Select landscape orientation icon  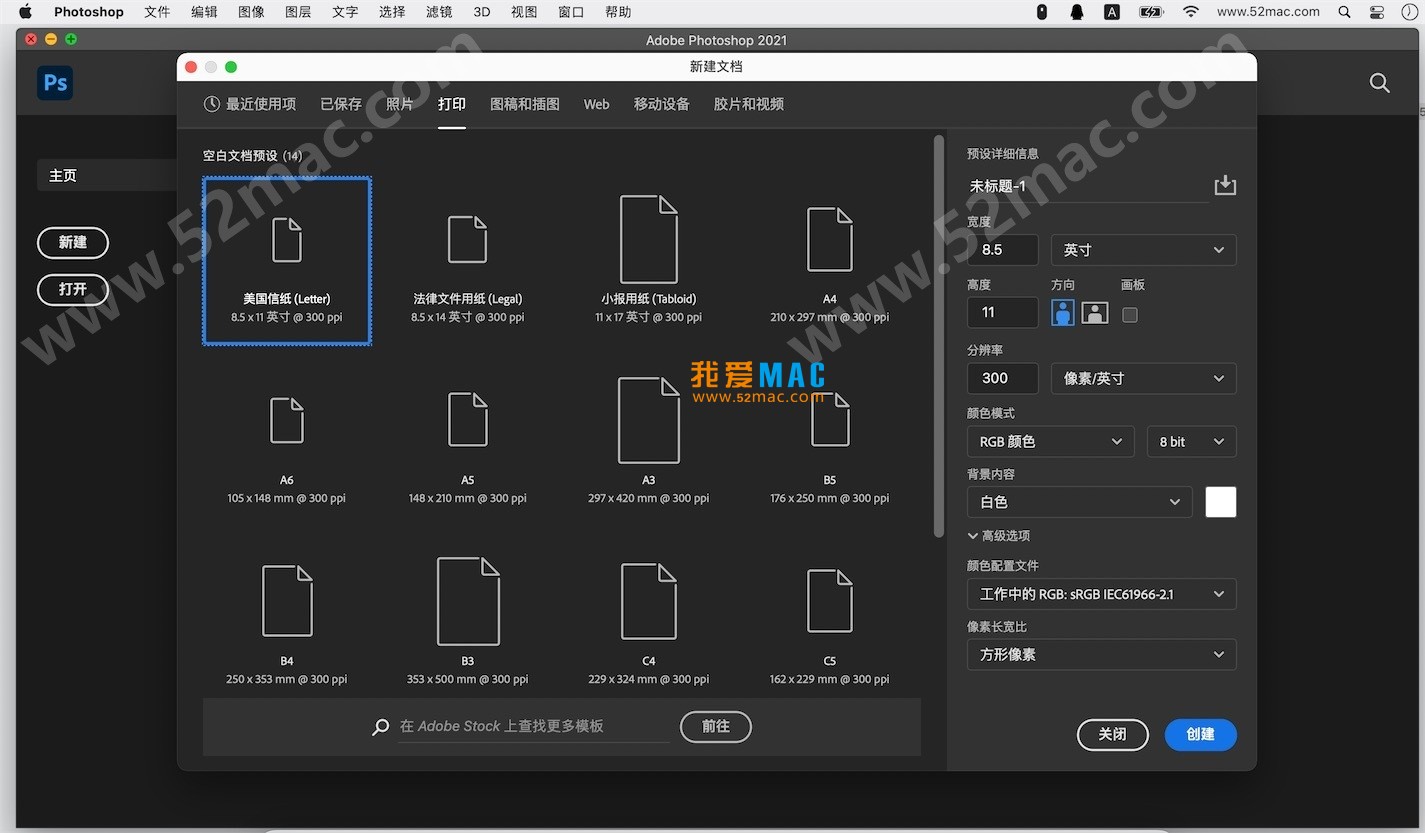click(x=1095, y=313)
